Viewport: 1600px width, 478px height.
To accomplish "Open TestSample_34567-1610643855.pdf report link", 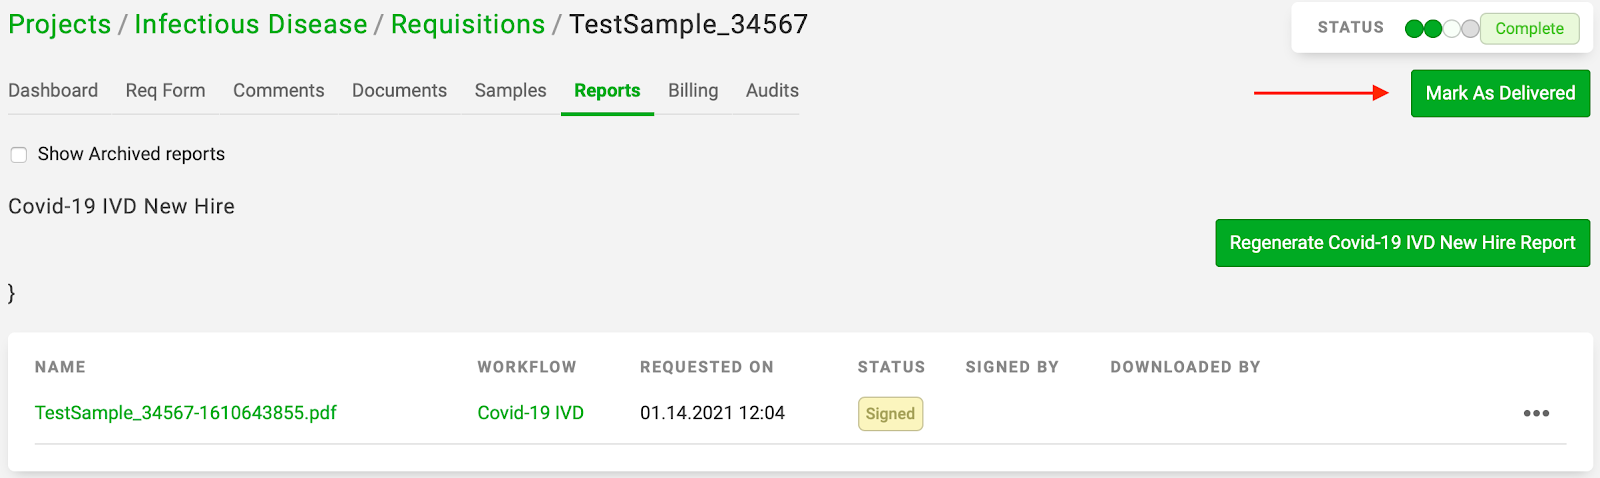I will (186, 413).
